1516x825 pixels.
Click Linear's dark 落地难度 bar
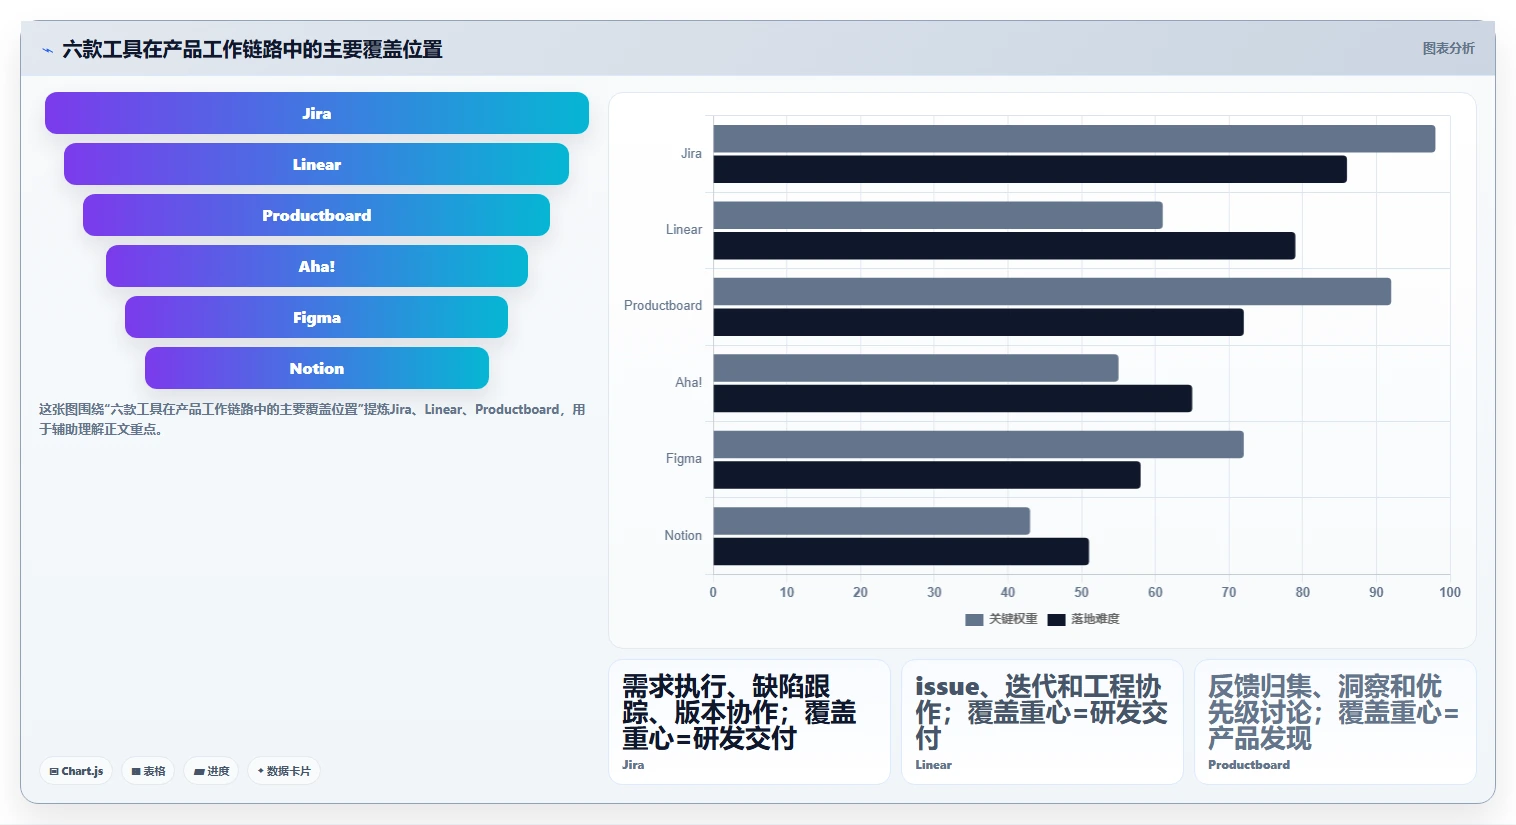(x=1004, y=246)
